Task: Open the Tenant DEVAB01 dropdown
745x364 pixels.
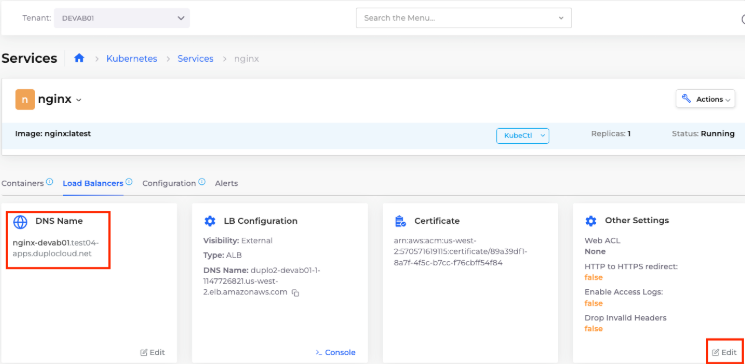Action: coord(122,18)
